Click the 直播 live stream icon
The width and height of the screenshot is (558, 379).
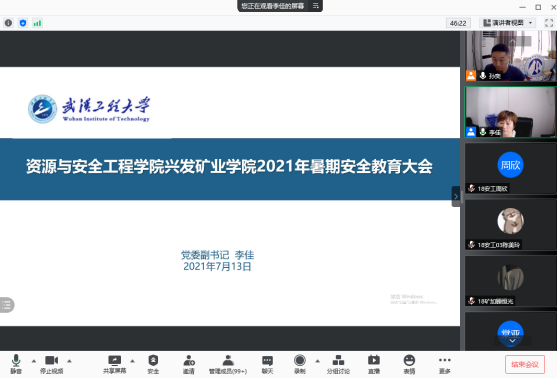(374, 364)
